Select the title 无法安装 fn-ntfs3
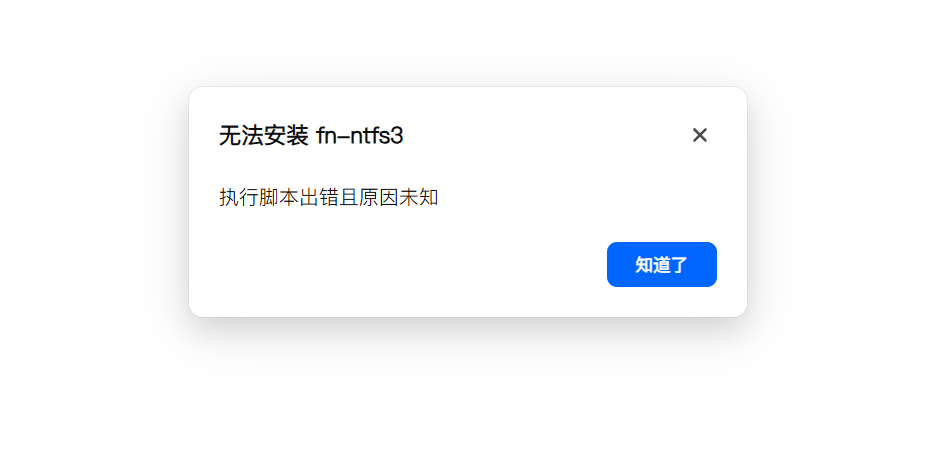Image resolution: width=936 pixels, height=455 pixels. 311,136
